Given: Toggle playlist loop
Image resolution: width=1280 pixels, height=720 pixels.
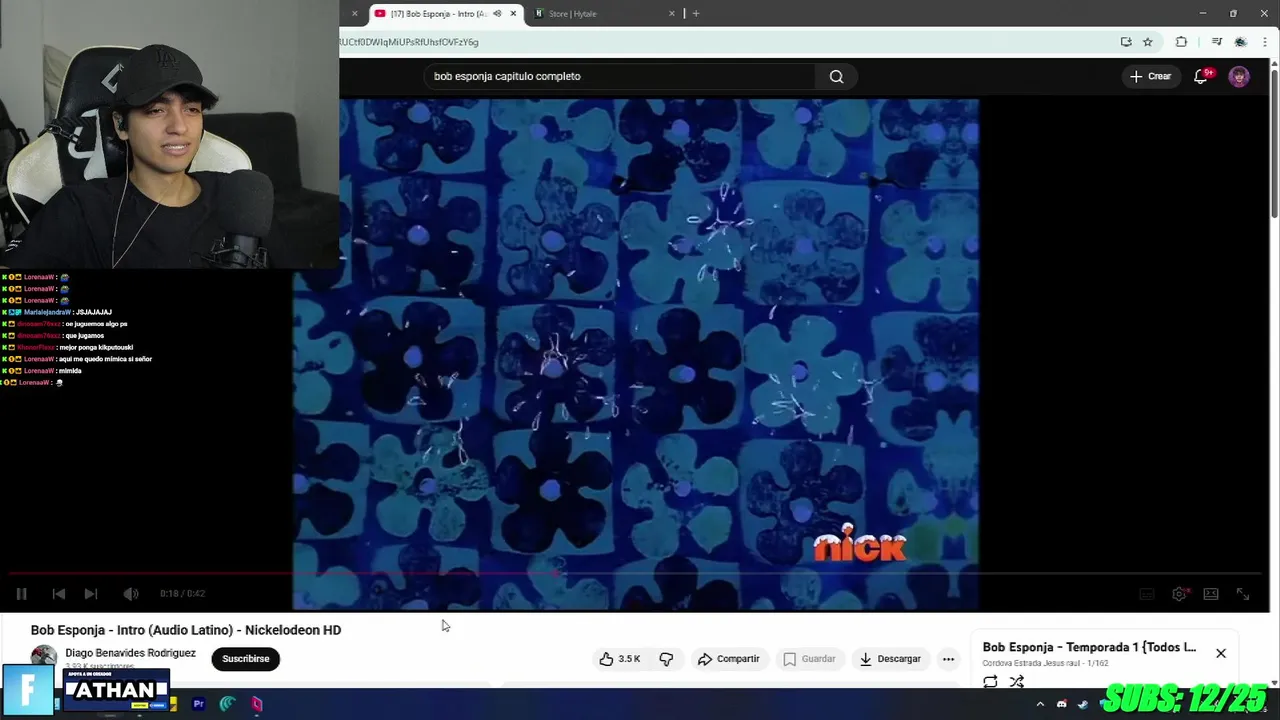Looking at the screenshot, I should pyautogui.click(x=990, y=682).
